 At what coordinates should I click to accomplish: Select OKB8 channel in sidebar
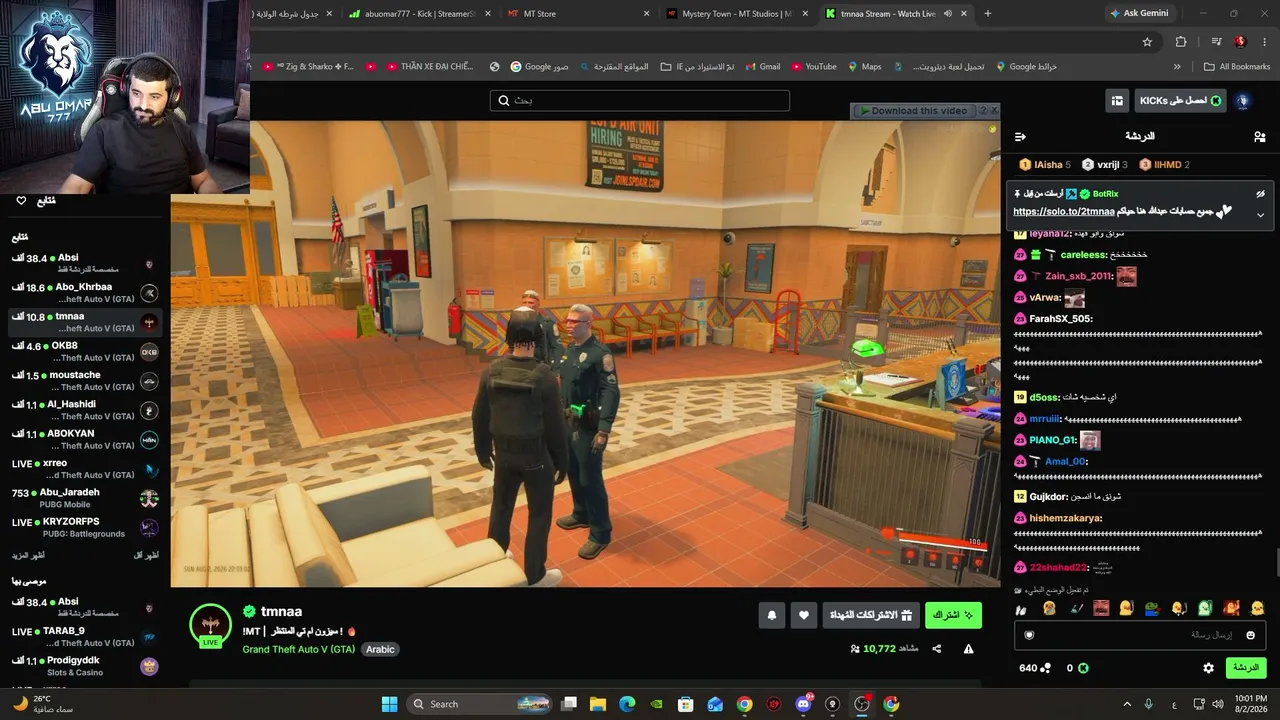pyautogui.click(x=85, y=352)
